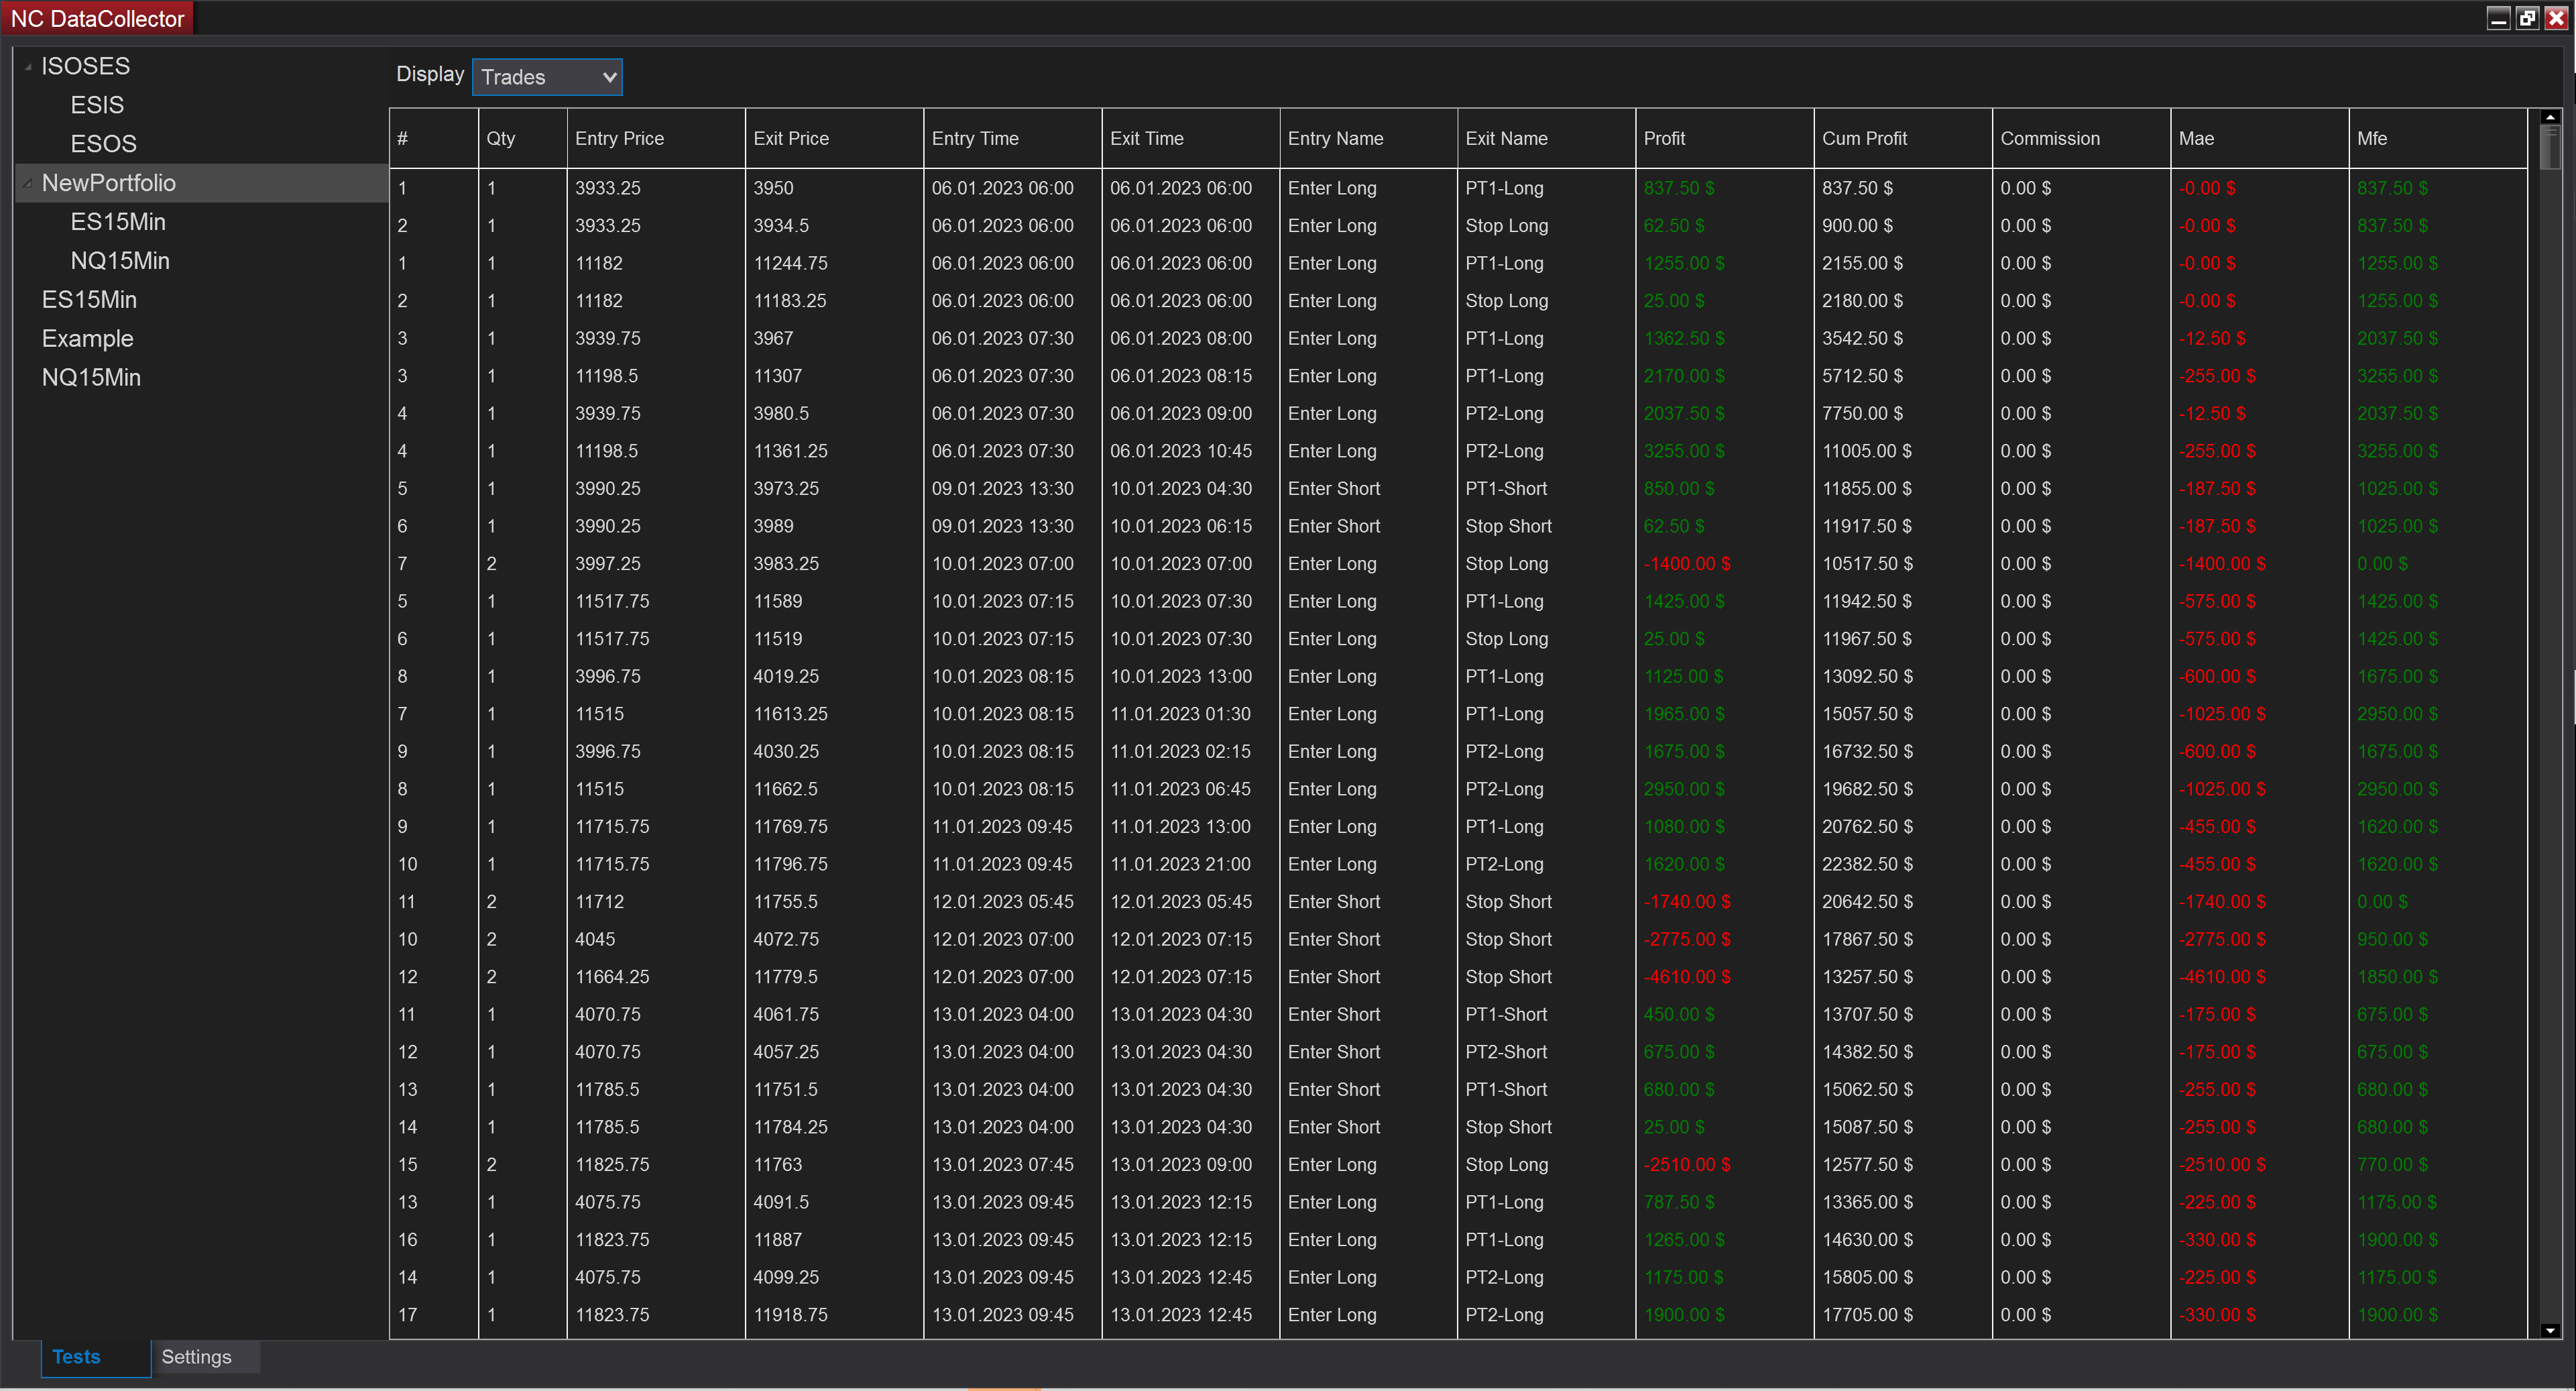Sort by Cum Profit column header

click(1863, 139)
